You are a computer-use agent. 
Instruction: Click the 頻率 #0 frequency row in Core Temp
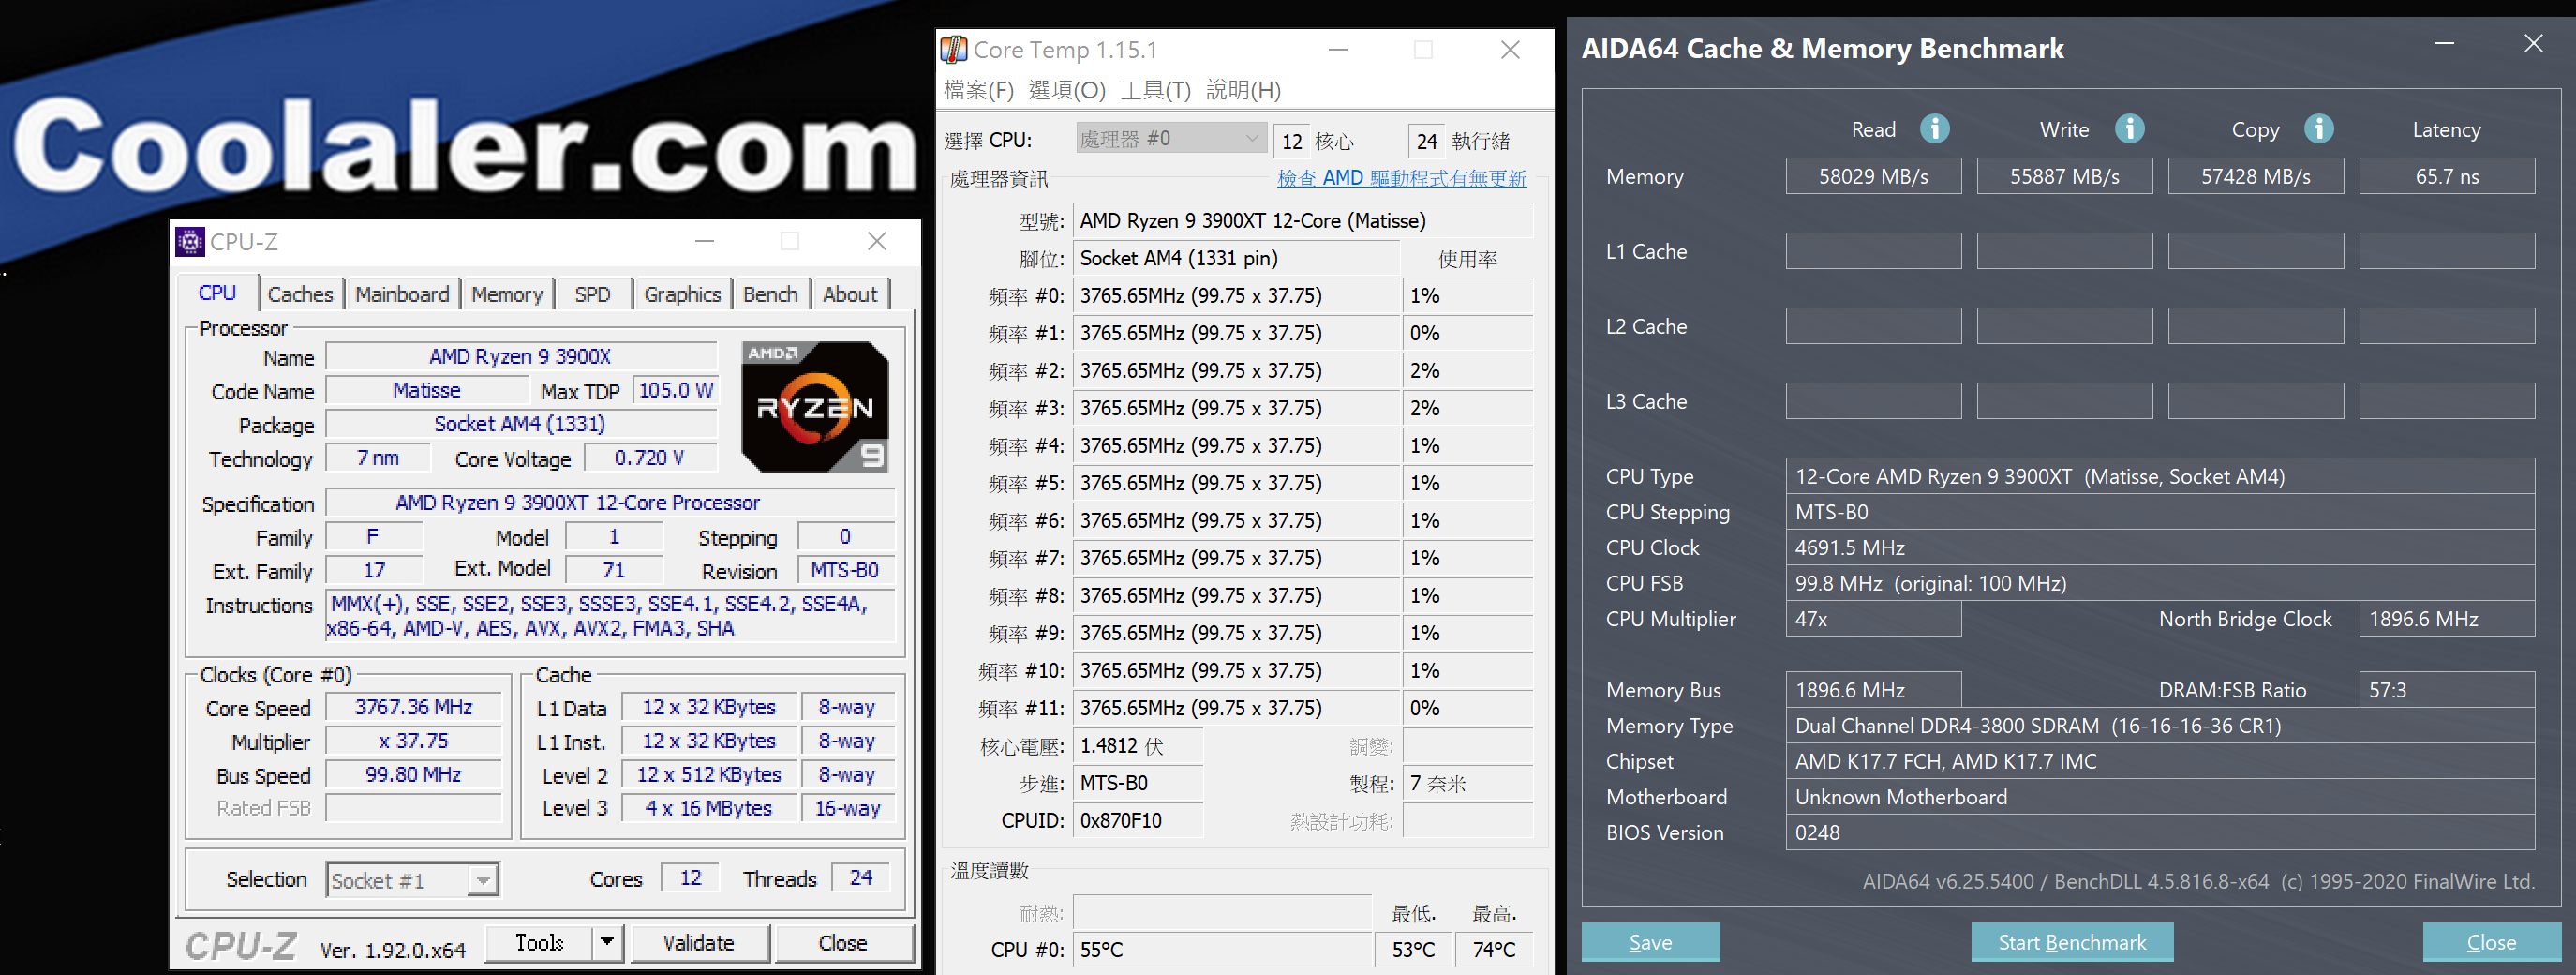point(1236,296)
